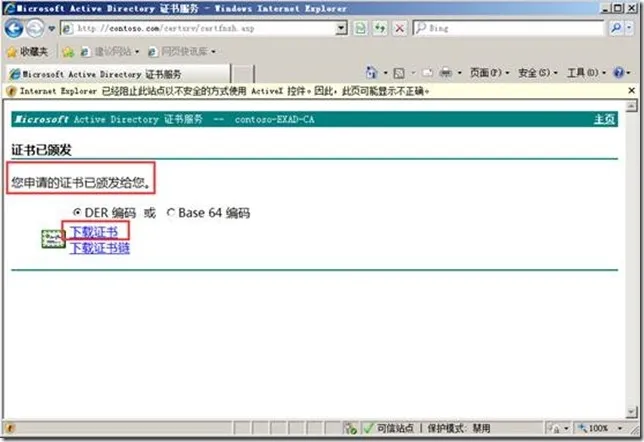Open the 工具(O) menu

(586, 73)
